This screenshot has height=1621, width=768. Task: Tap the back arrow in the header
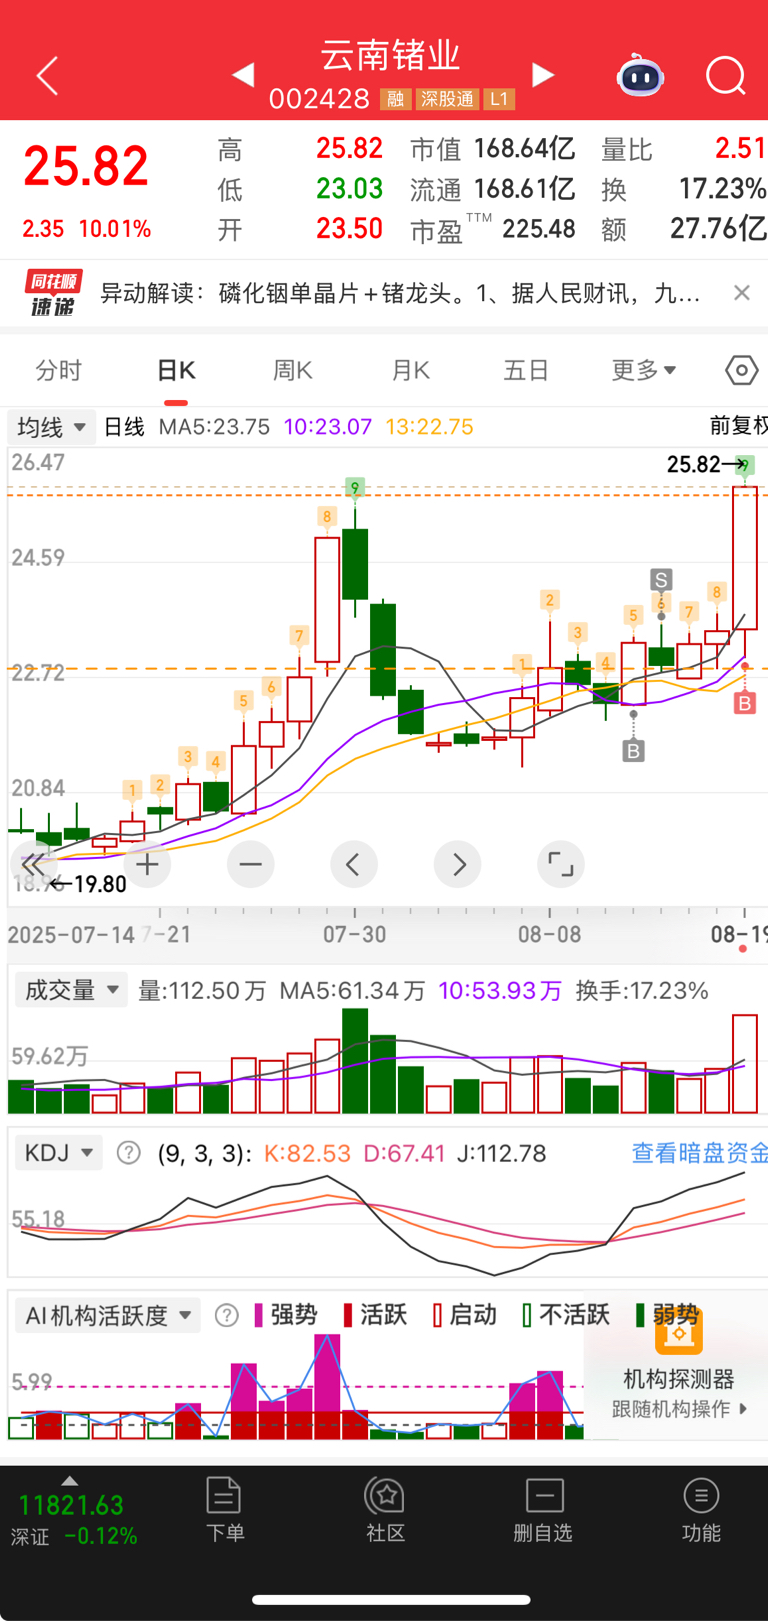click(x=47, y=76)
